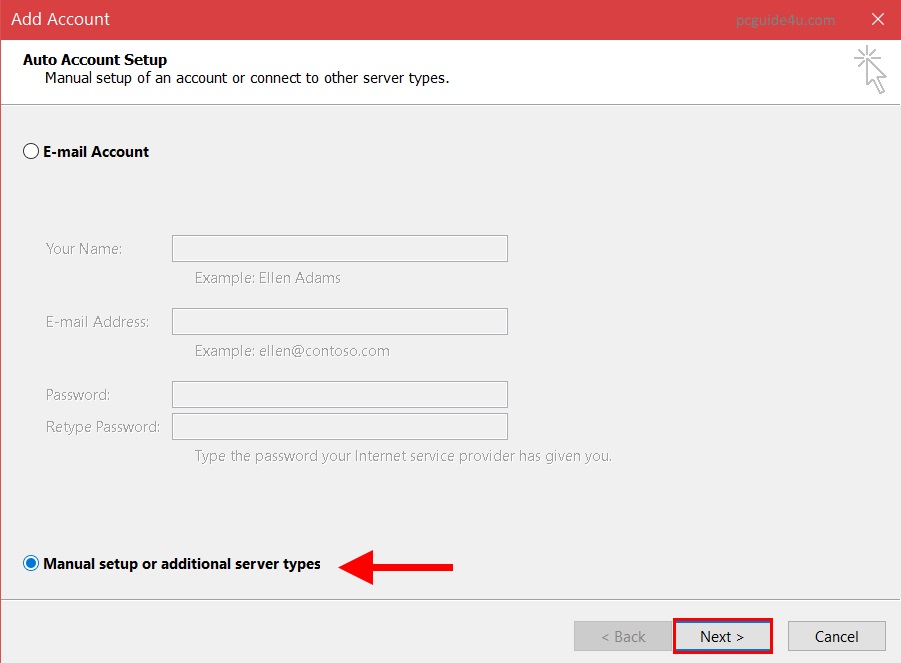Click the Retype Password input box

point(339,427)
